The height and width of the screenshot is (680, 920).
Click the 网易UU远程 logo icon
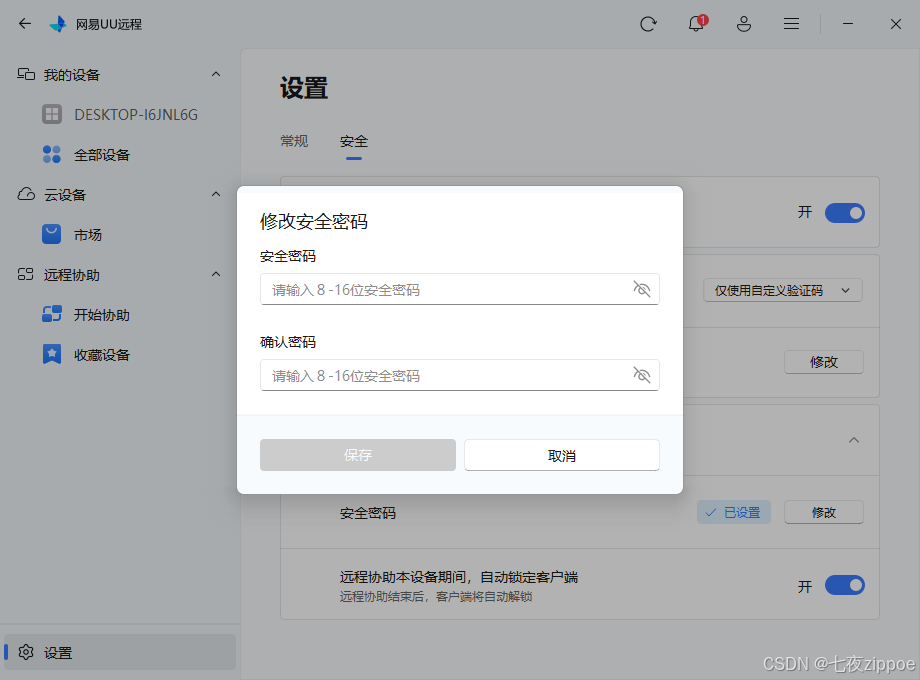[x=58, y=24]
